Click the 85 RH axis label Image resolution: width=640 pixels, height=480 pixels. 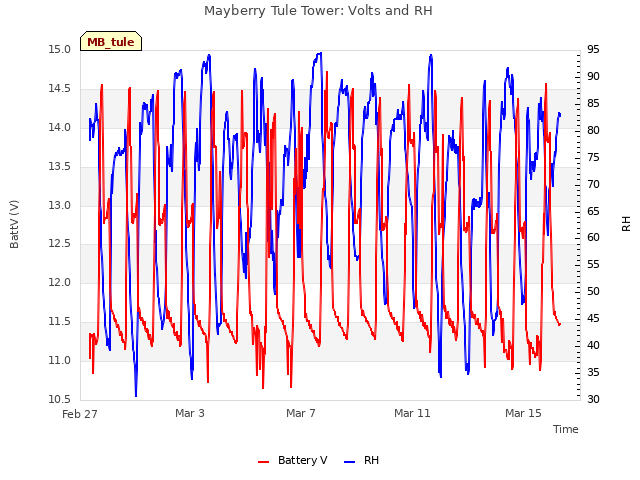(593, 103)
